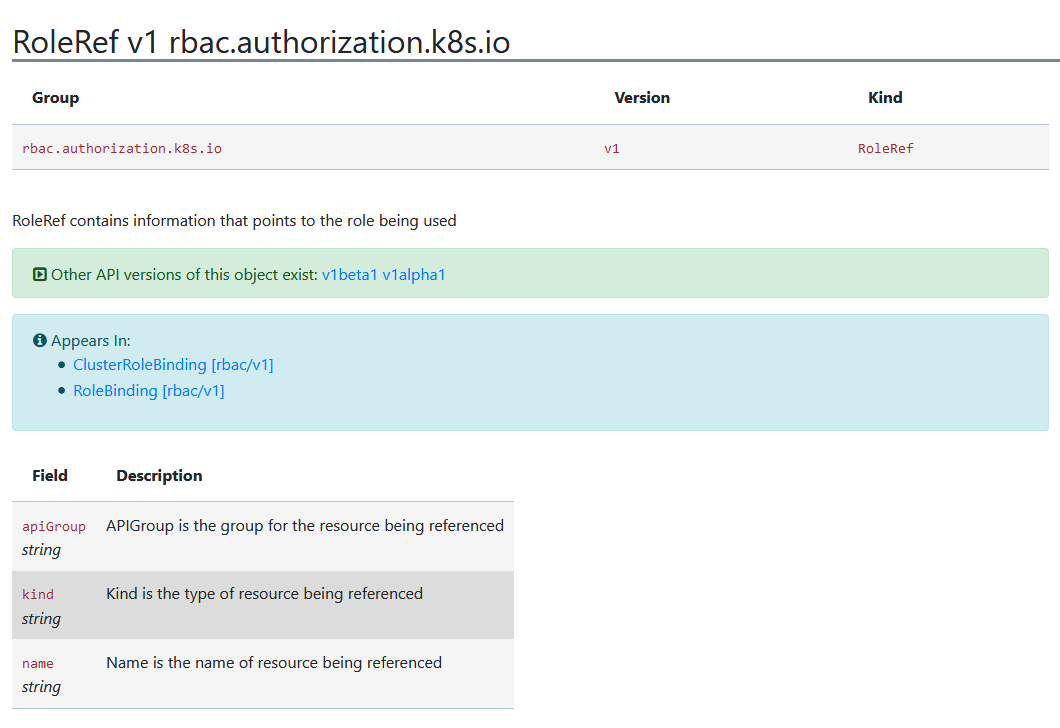The width and height of the screenshot is (1060, 728).
Task: Follow the ClusterRoleBinding [rbac/v1] link
Action: (x=173, y=365)
